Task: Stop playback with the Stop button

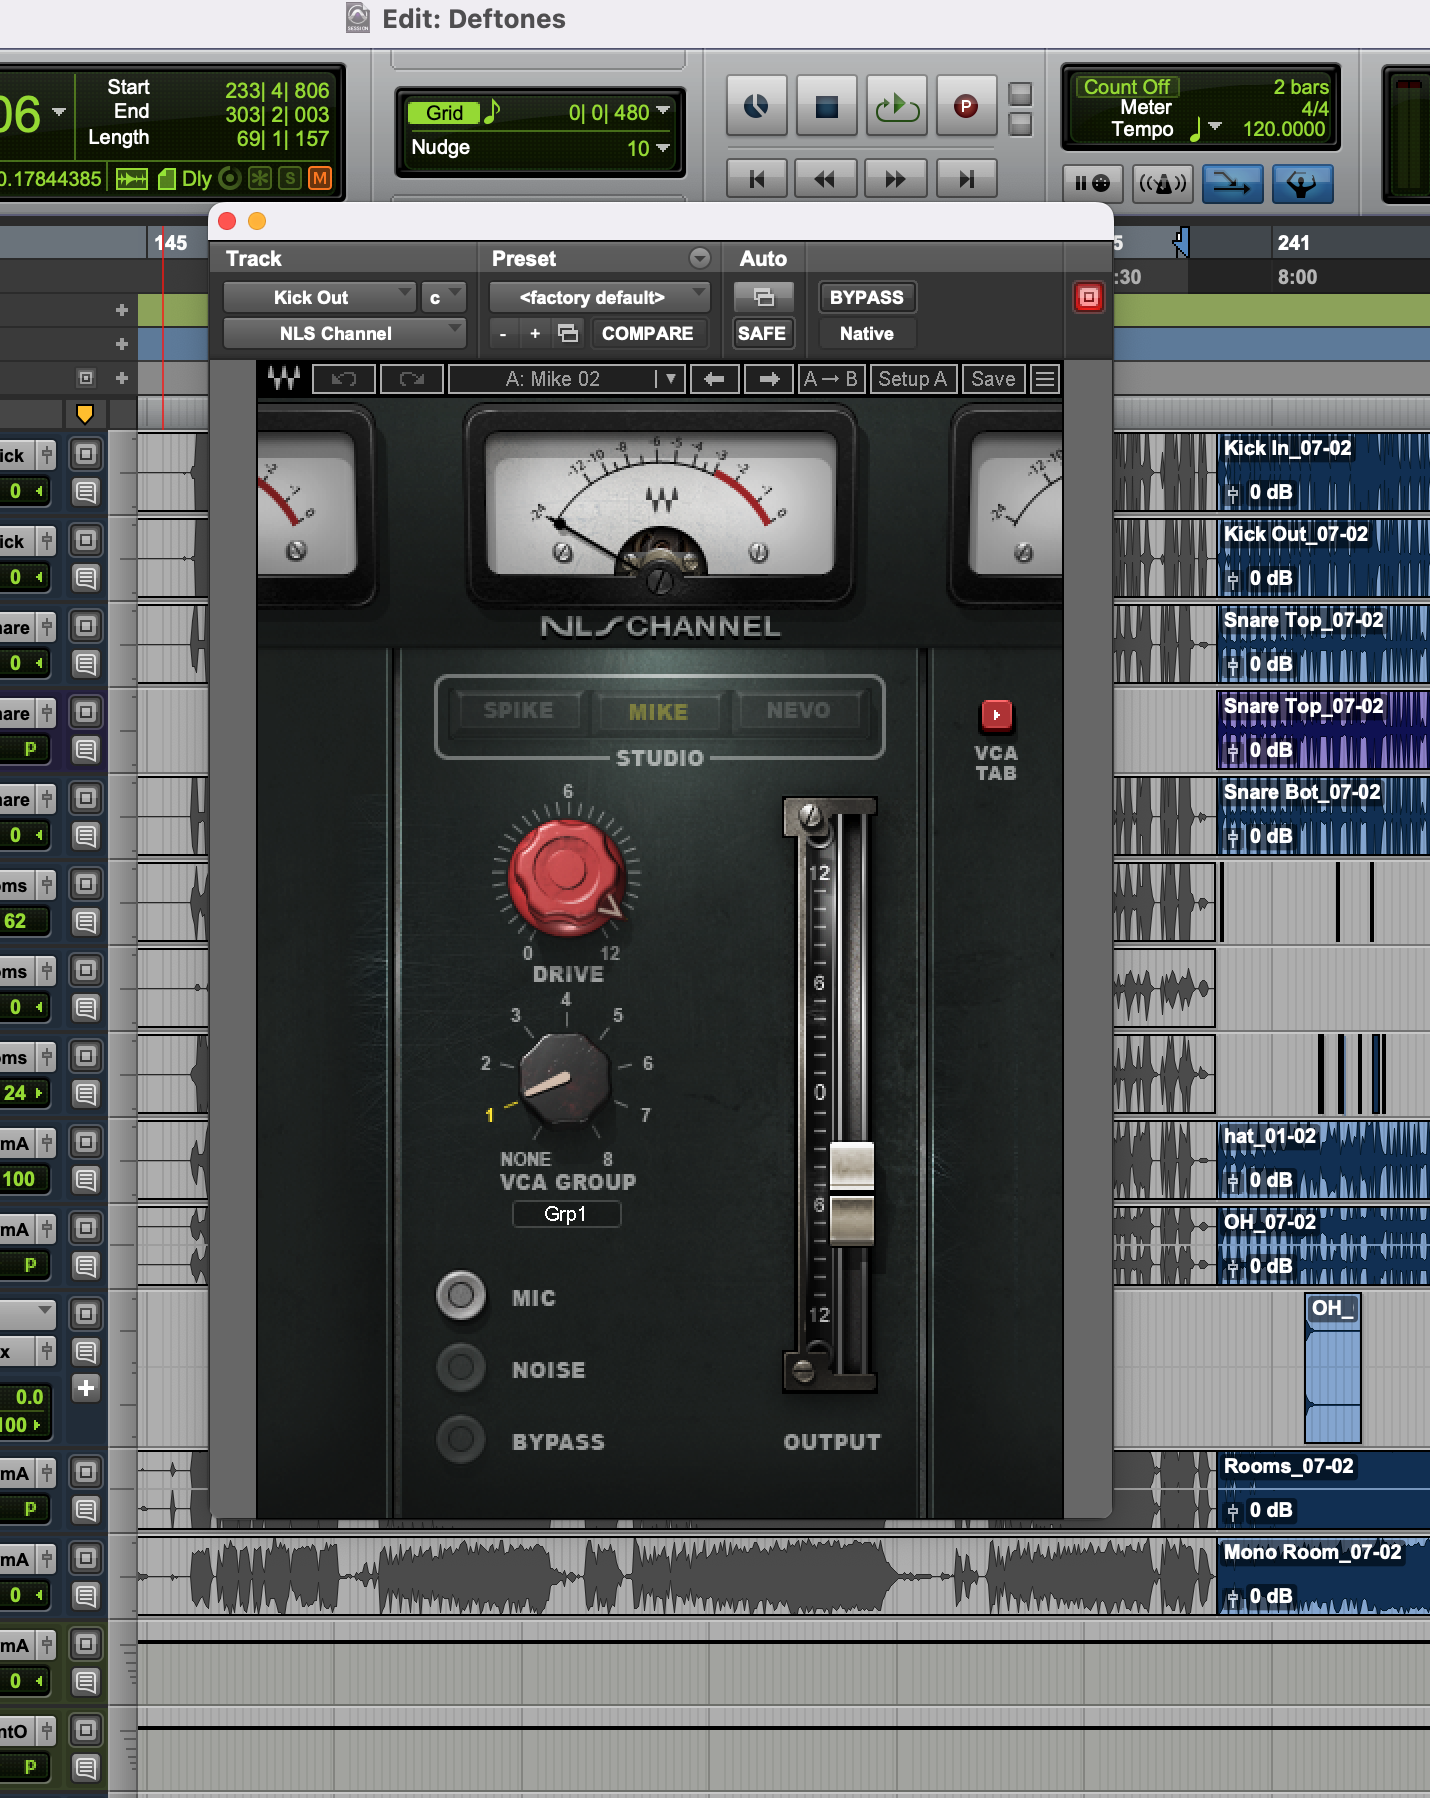Action: pyautogui.click(x=826, y=106)
